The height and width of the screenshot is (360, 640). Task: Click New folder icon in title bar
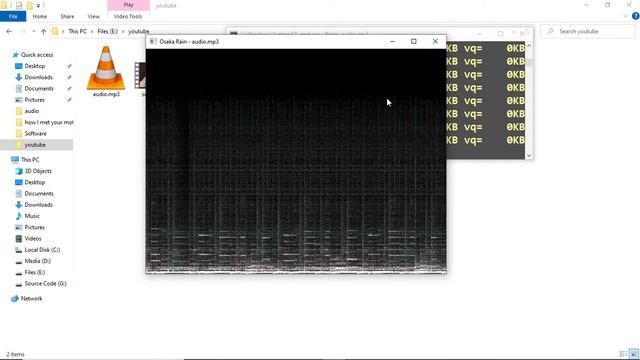point(29,5)
